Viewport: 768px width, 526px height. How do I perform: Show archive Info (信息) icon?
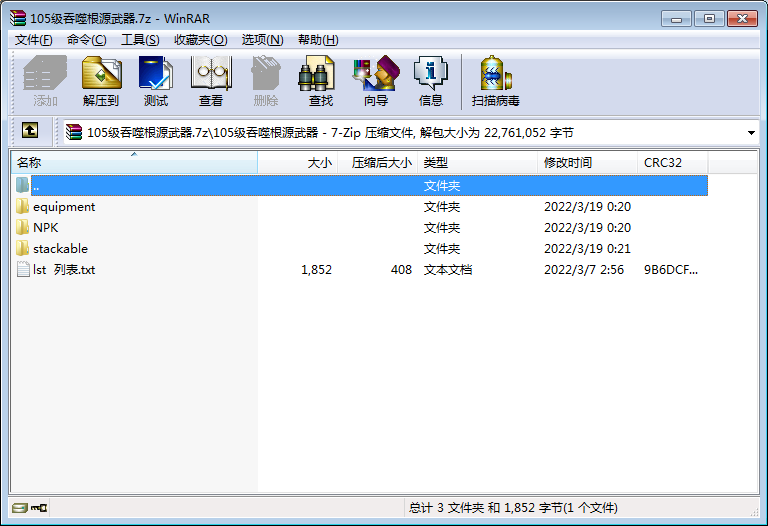(431, 81)
